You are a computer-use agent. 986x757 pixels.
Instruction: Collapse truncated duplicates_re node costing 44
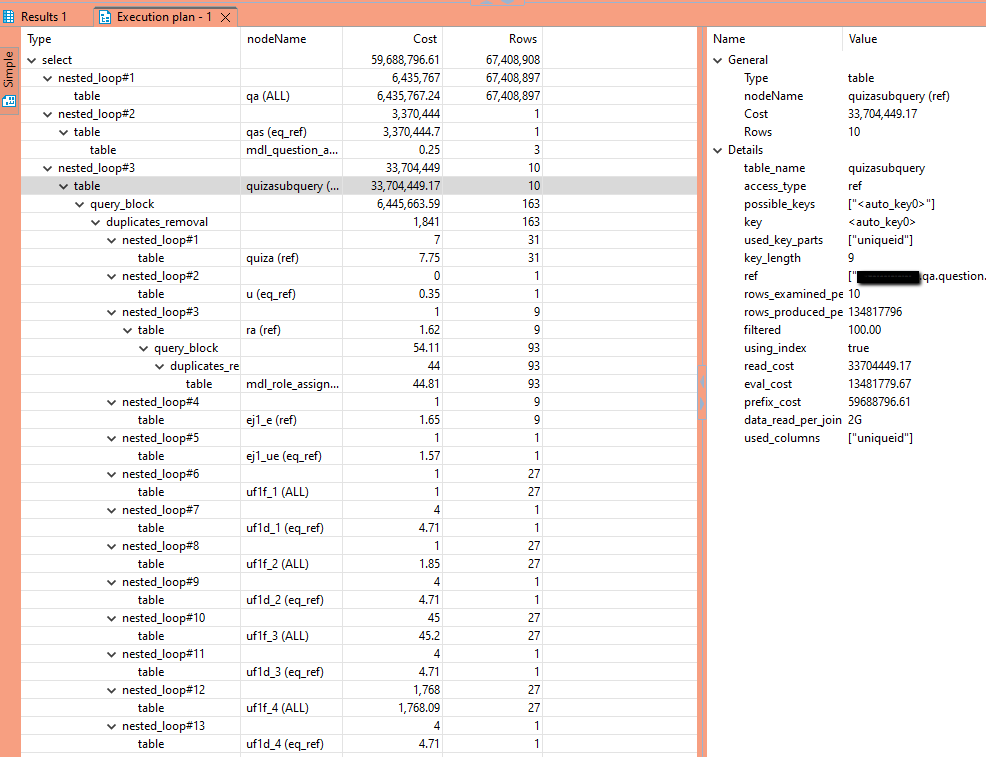coord(160,367)
